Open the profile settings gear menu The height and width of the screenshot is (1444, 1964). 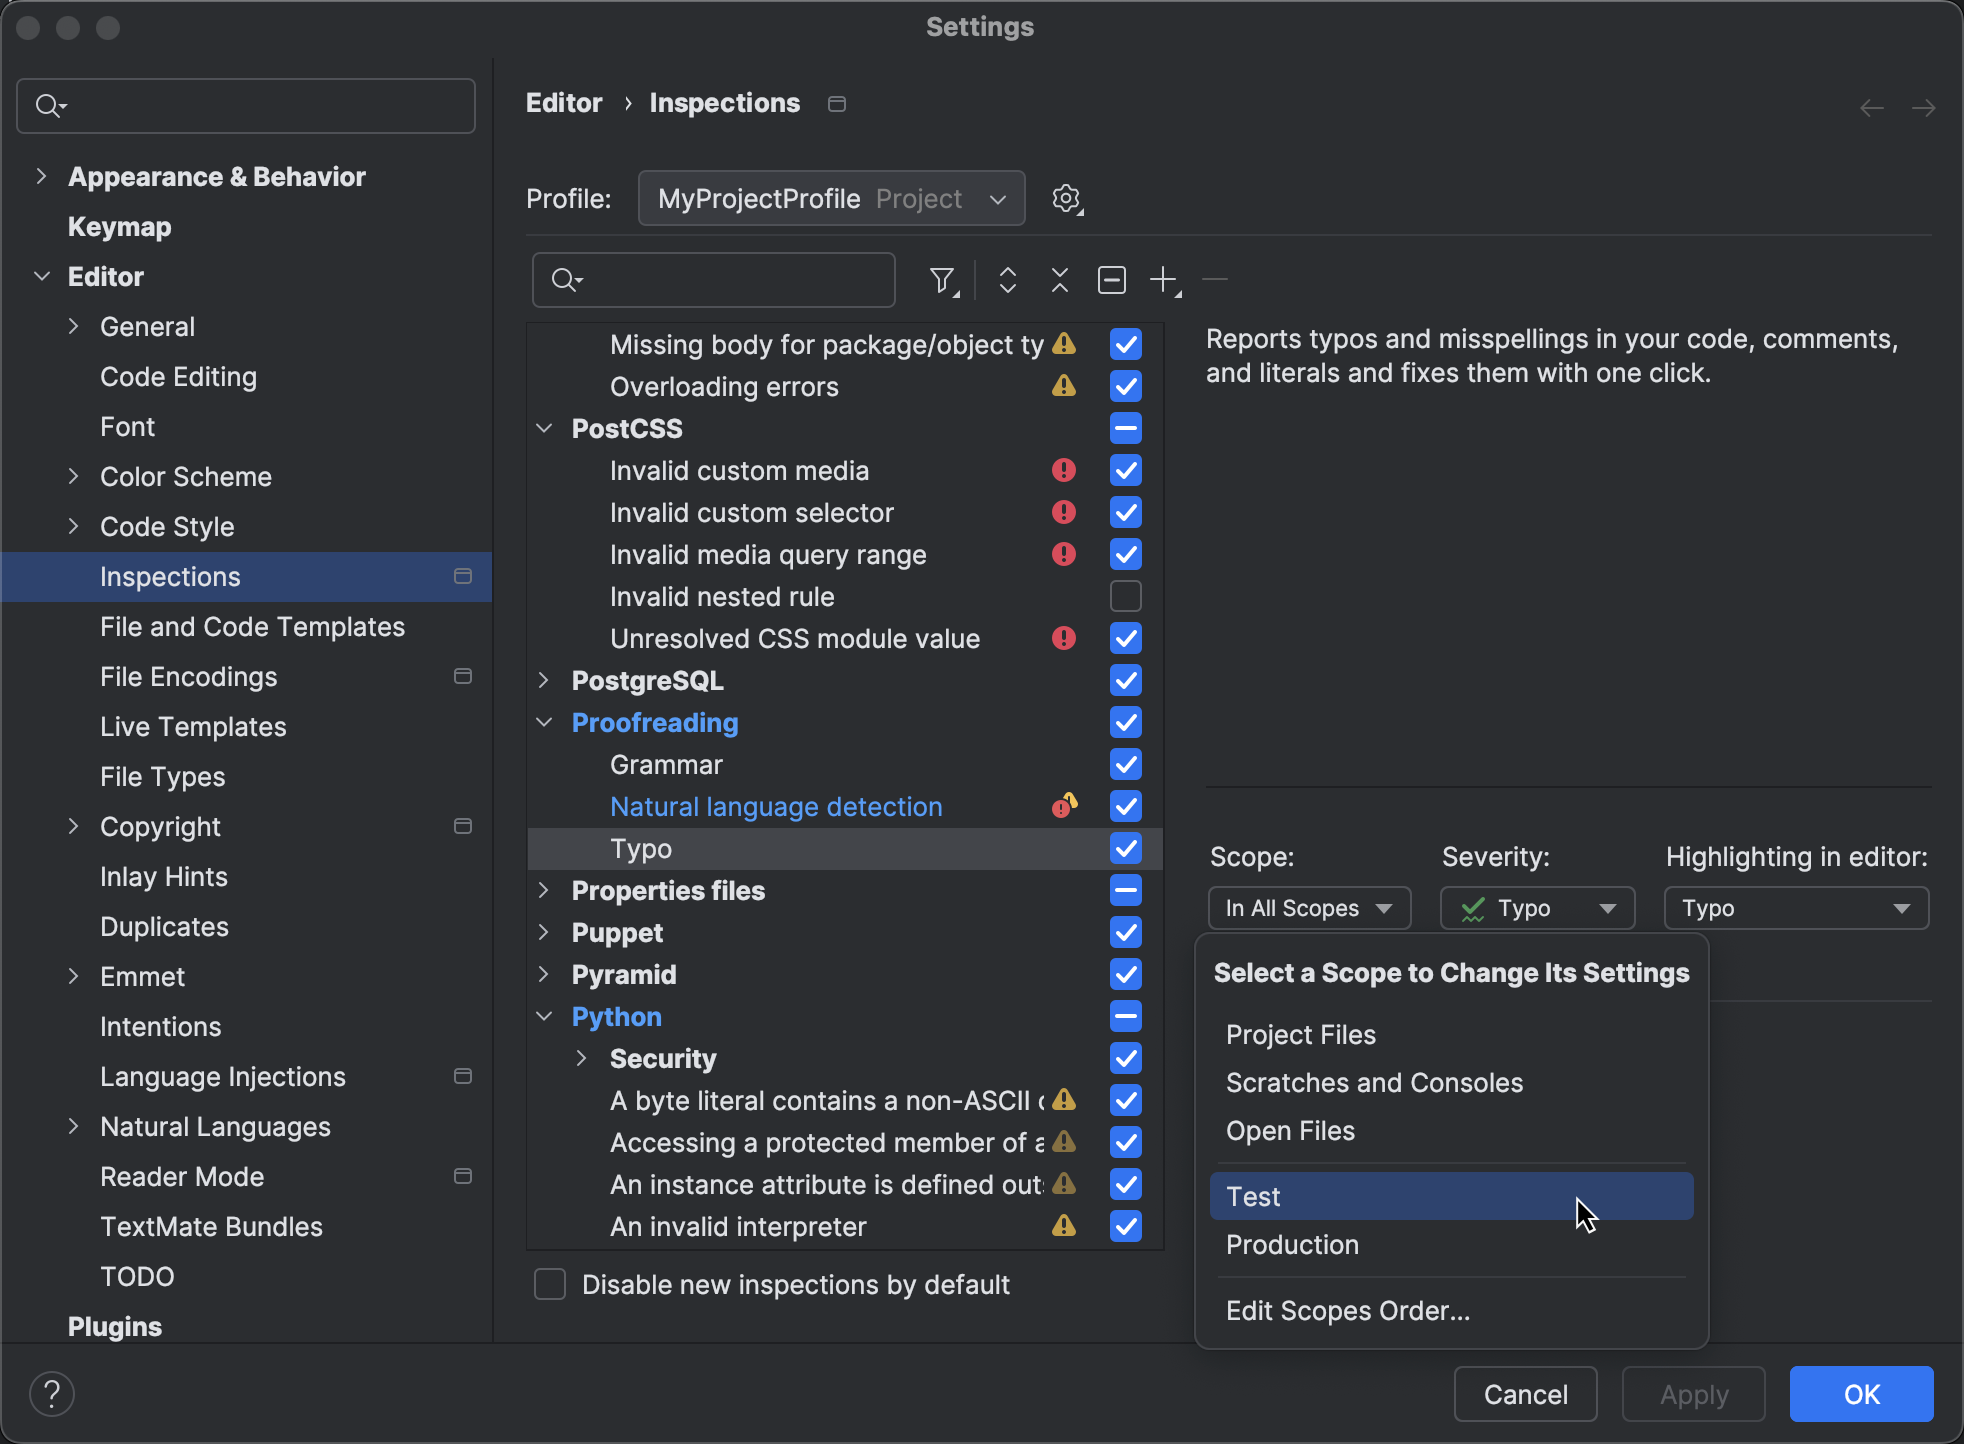pos(1067,198)
